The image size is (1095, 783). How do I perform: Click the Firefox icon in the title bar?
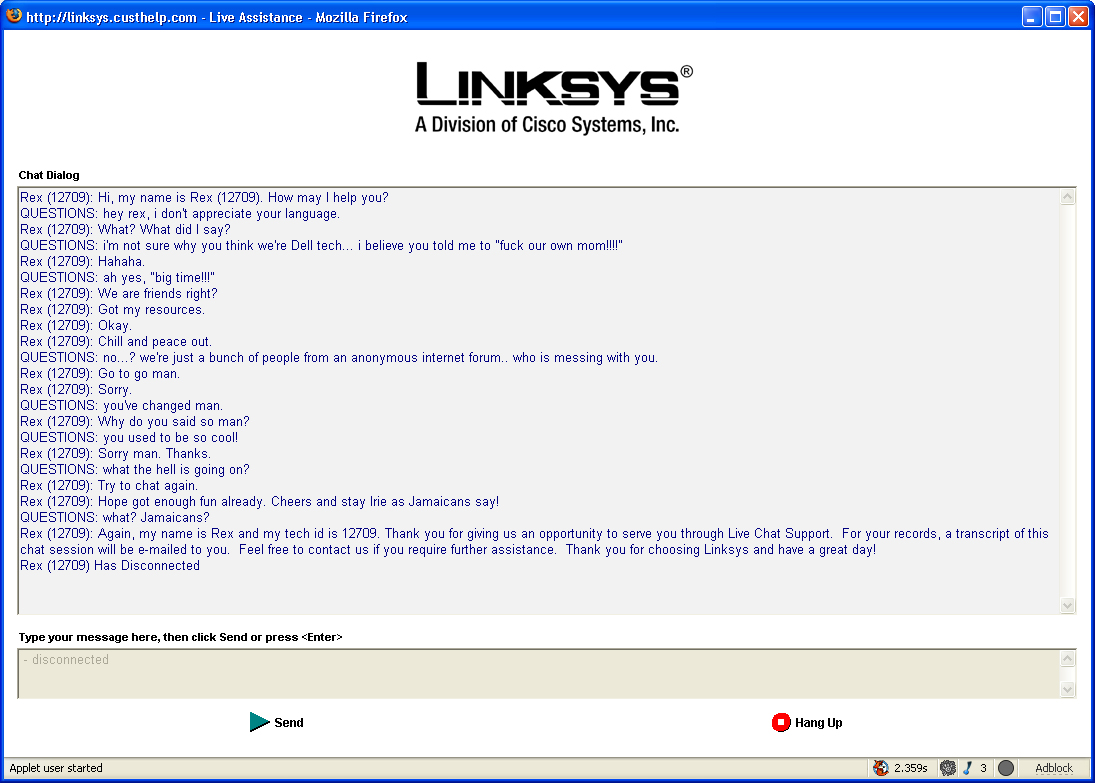point(14,15)
